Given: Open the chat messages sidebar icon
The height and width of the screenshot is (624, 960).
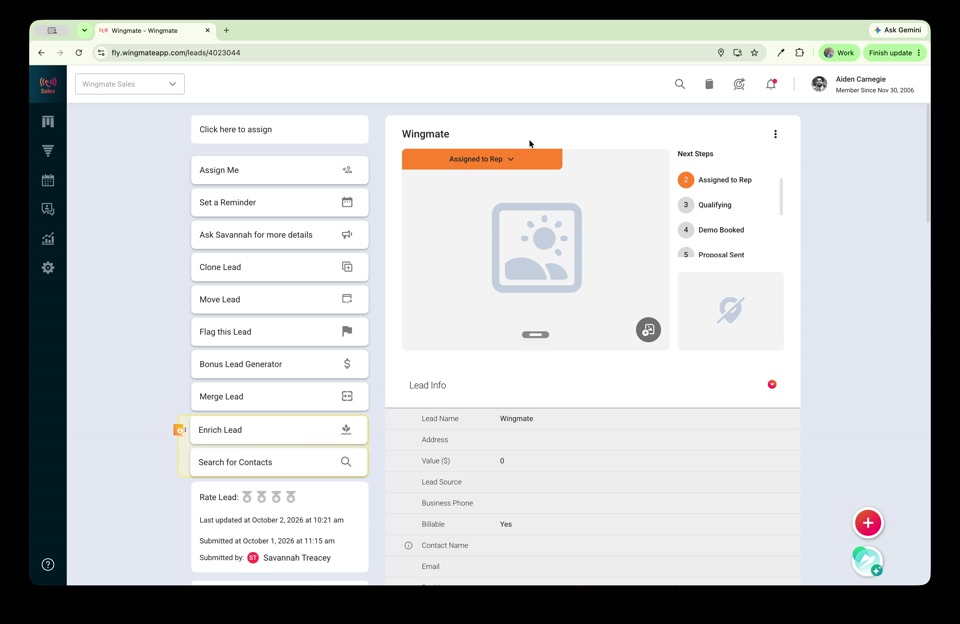Looking at the screenshot, I should [x=48, y=209].
